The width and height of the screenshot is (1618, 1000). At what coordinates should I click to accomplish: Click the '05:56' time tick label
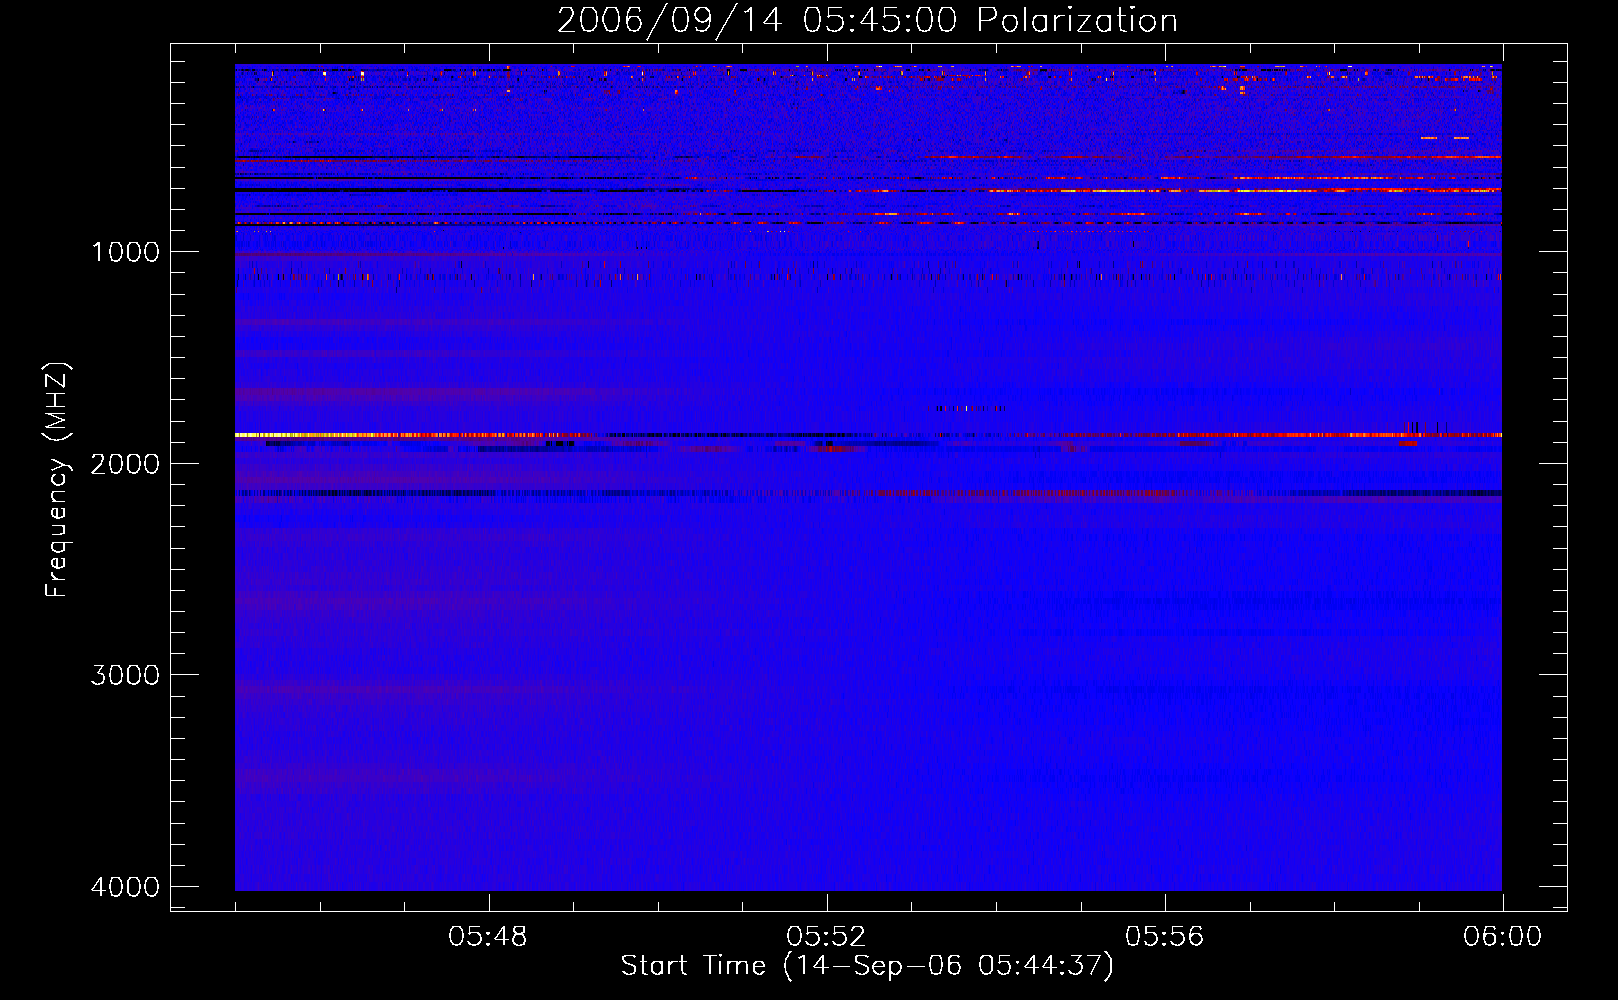pos(1164,937)
